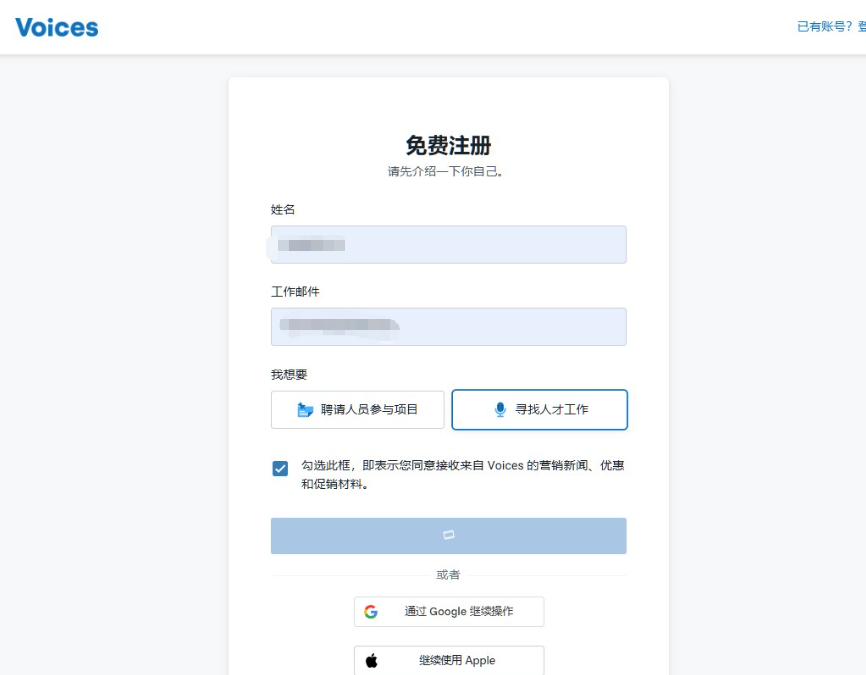Click the 或者 divider label

448,574
